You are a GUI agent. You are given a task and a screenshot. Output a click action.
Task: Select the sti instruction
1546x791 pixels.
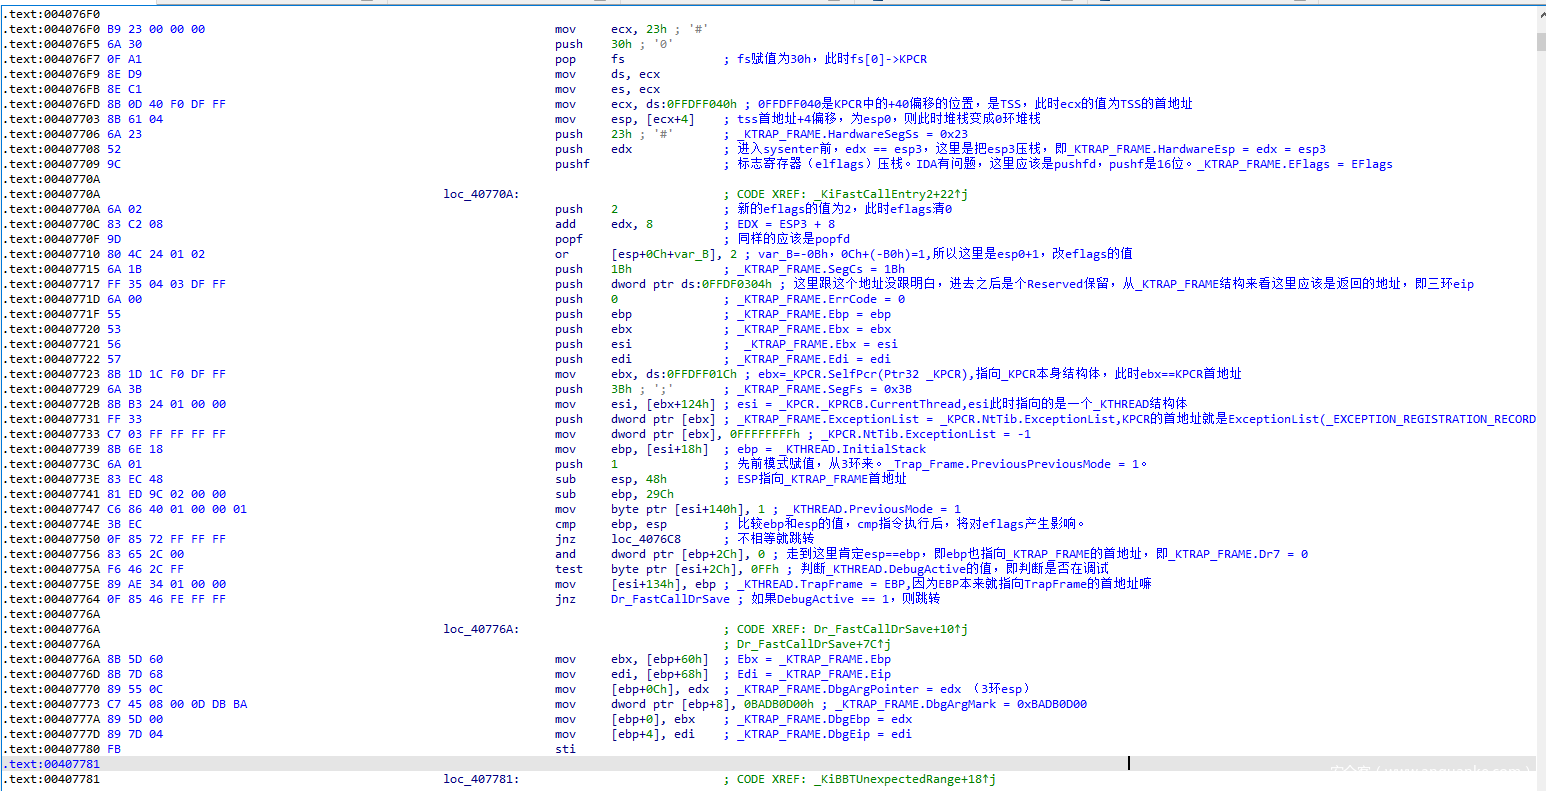[565, 749]
